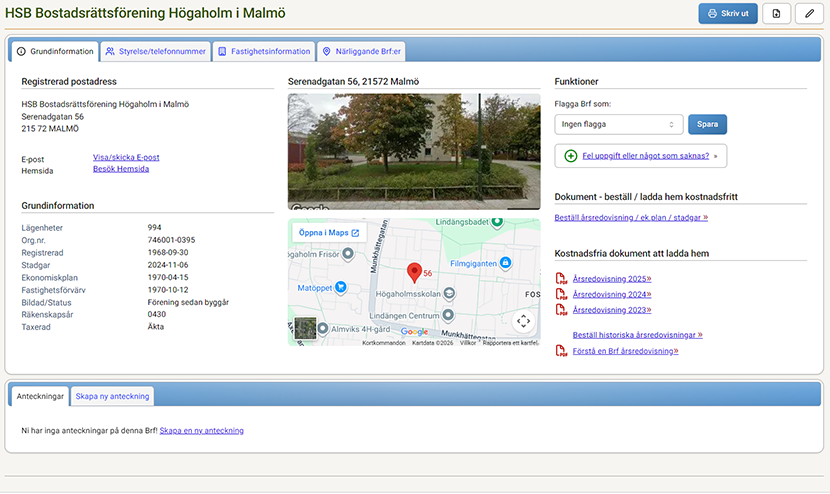Click the Skriv ut print button
Screen dimensions: 830x494
coord(728,14)
